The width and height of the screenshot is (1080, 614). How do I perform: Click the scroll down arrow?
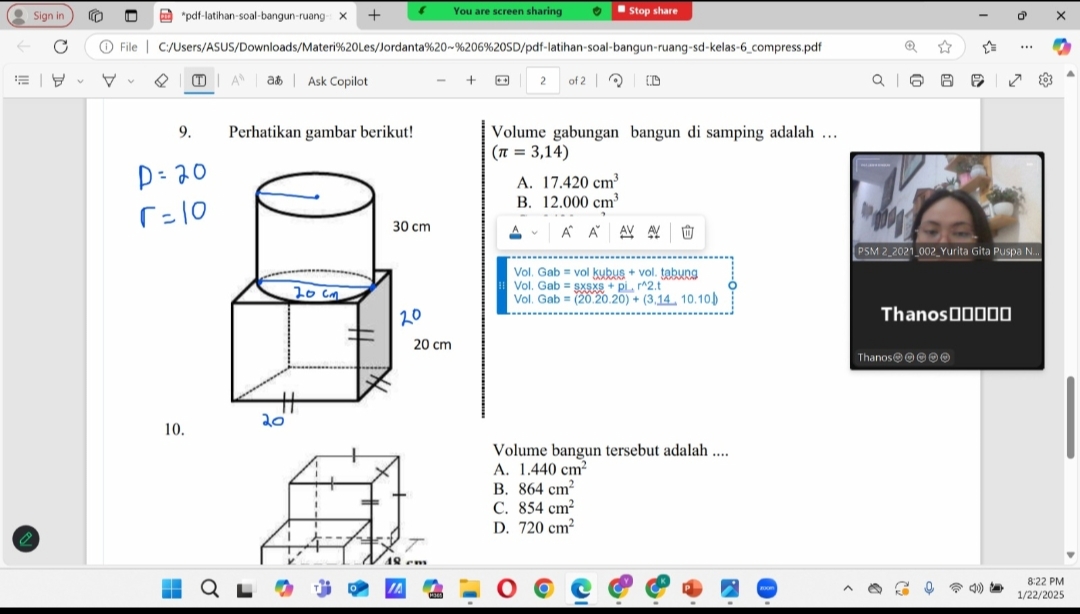tap(1070, 555)
